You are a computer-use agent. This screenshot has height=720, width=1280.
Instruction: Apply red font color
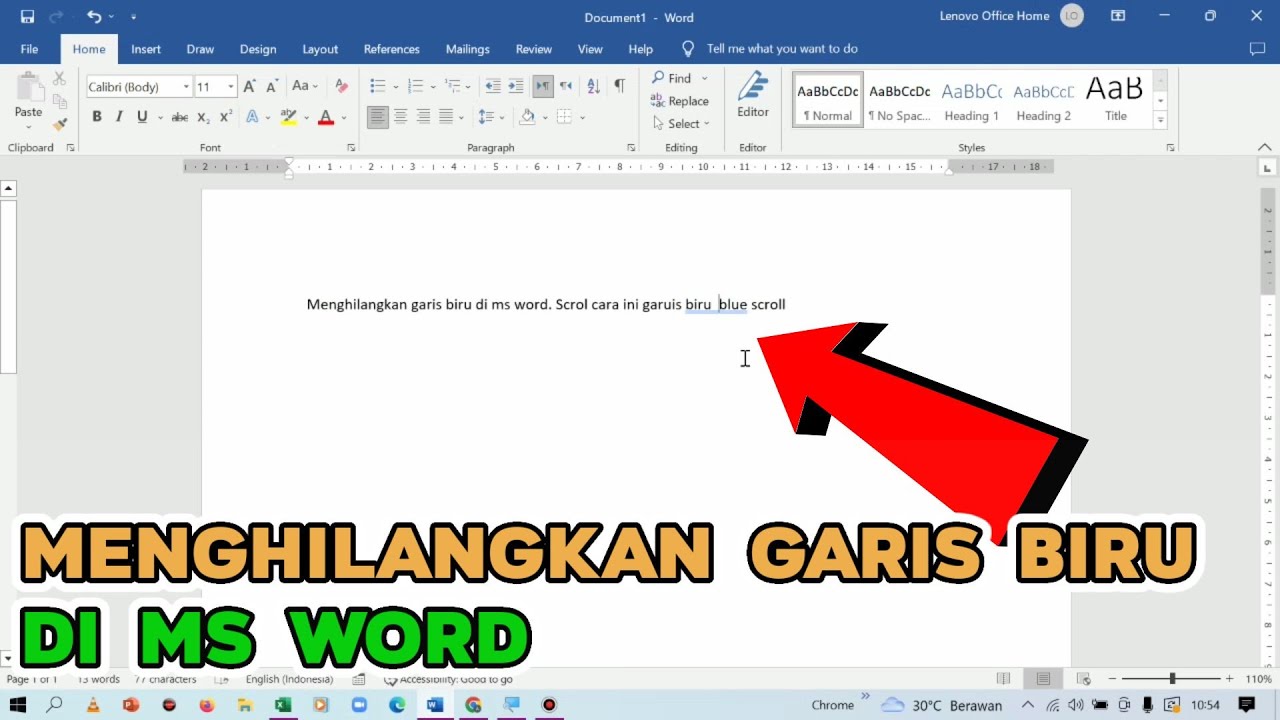(x=325, y=117)
